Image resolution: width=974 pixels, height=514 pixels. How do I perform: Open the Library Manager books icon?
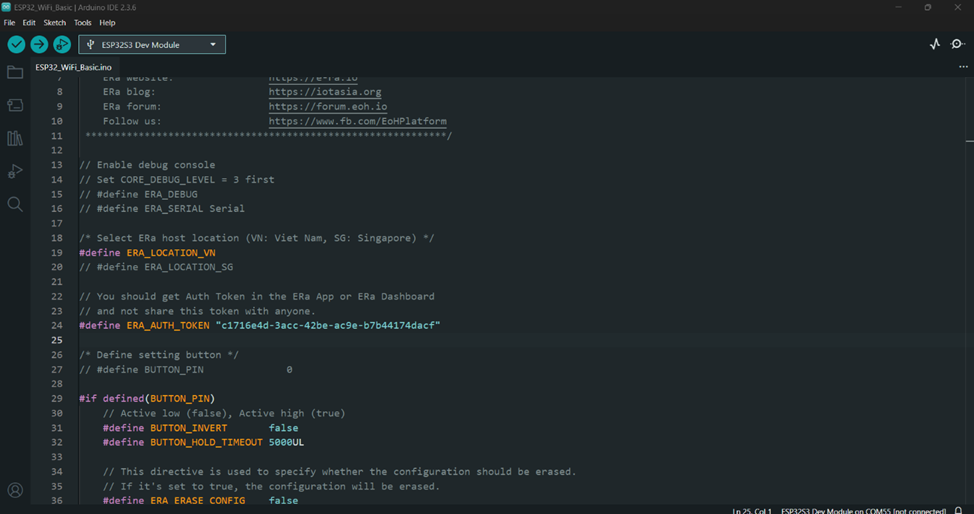pyautogui.click(x=15, y=138)
